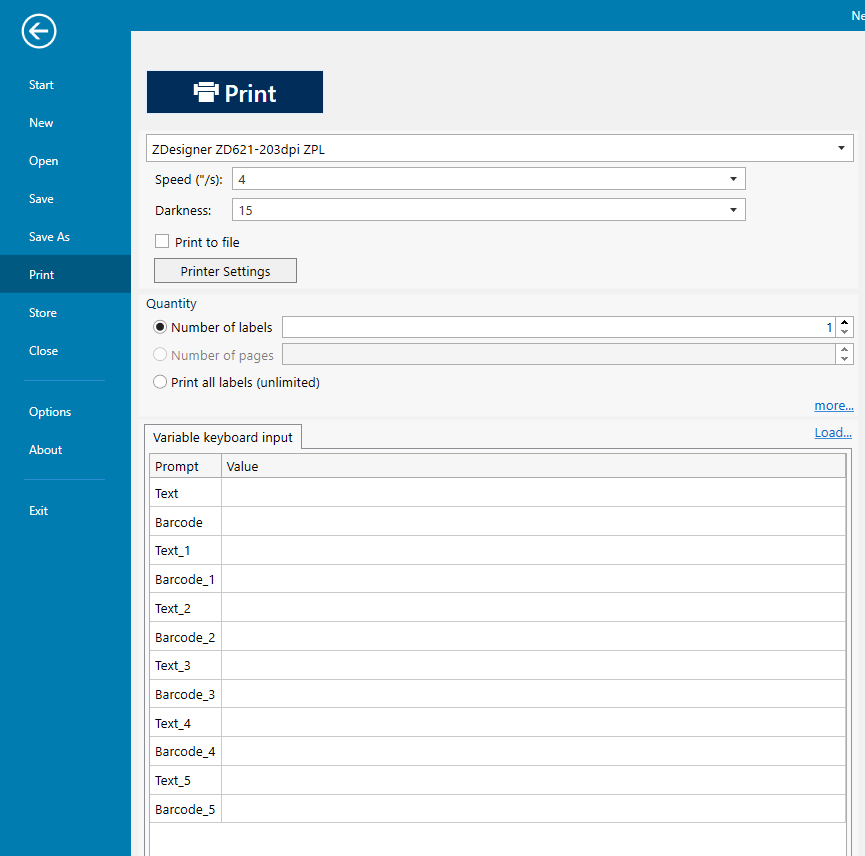This screenshot has height=856, width=865.
Task: Click the down stepper arrow for labels
Action: [845, 333]
